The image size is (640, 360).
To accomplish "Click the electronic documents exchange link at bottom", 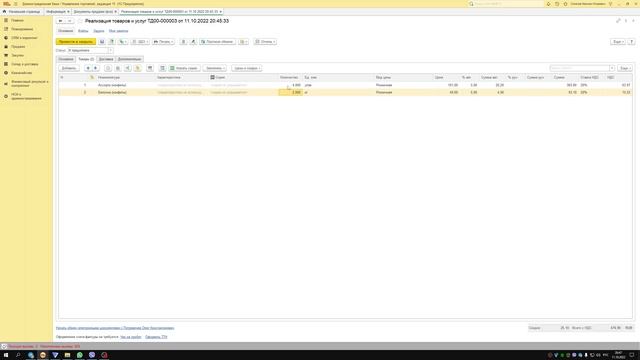I will click(115, 328).
